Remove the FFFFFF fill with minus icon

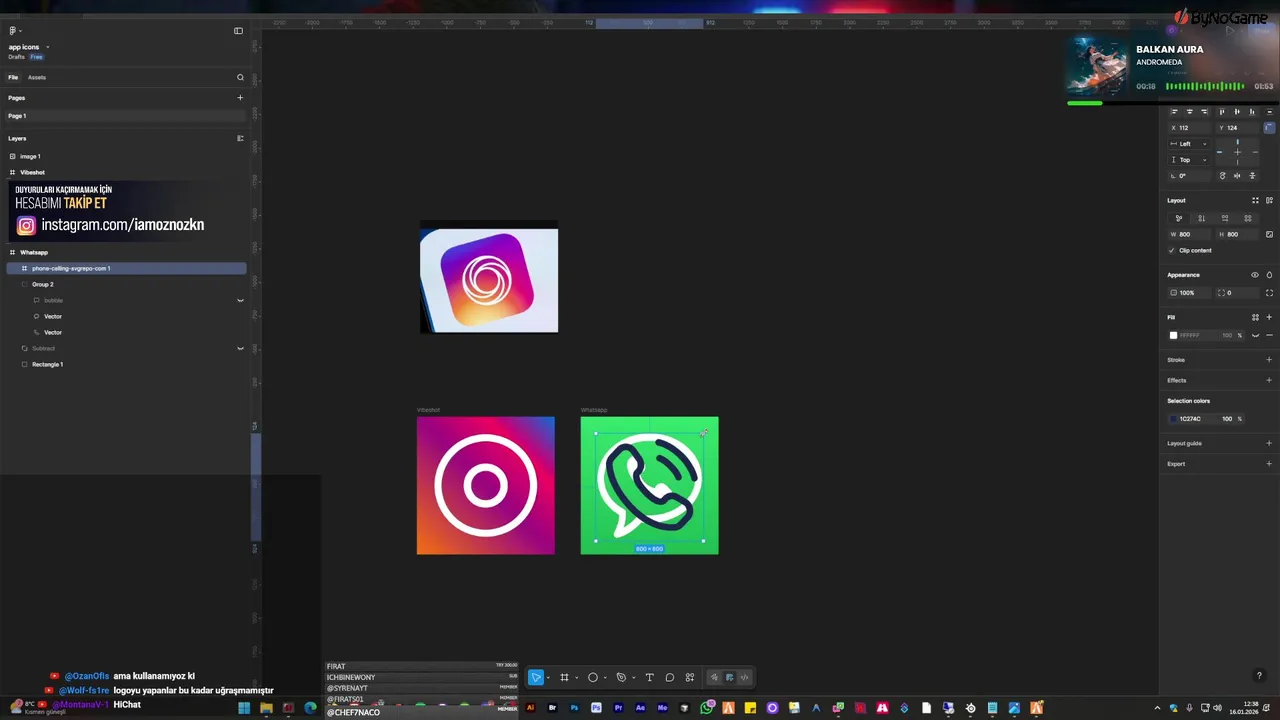(1269, 335)
